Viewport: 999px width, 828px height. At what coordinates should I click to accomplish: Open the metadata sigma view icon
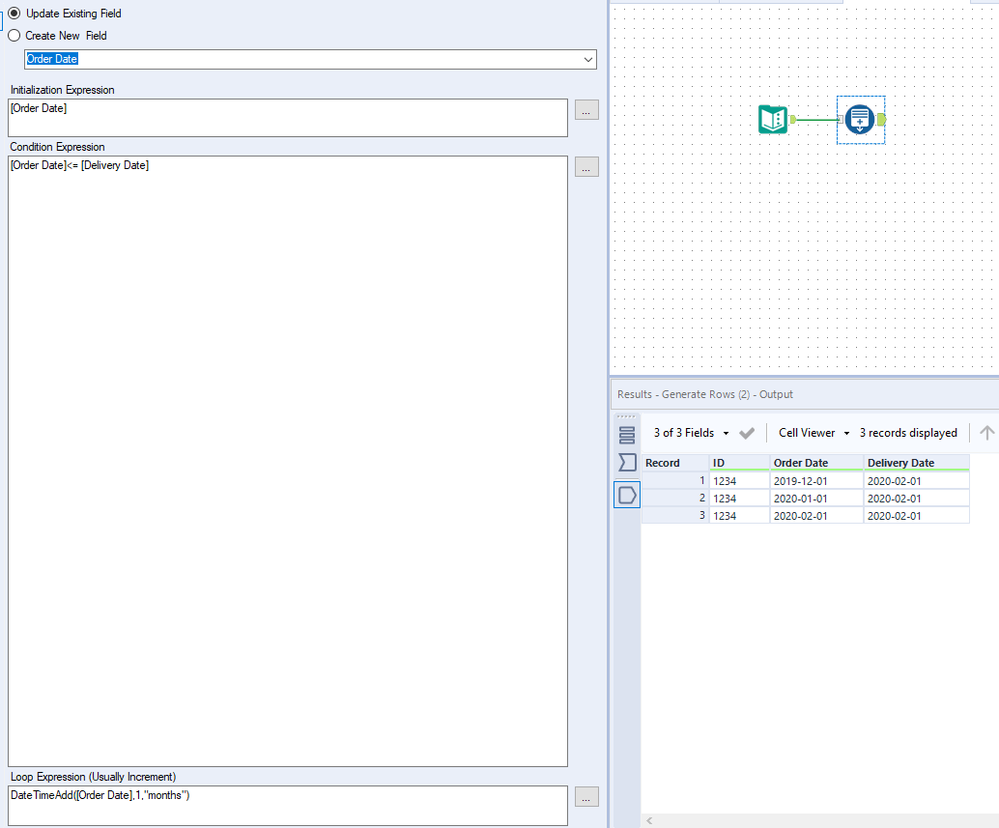(x=627, y=462)
